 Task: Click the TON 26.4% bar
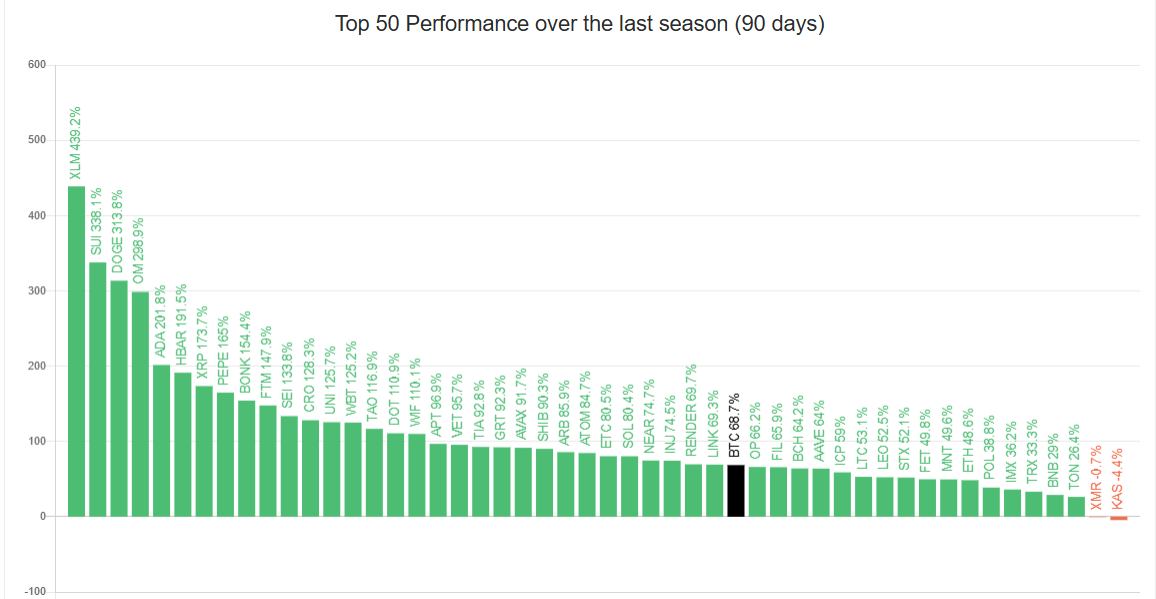(x=1076, y=506)
